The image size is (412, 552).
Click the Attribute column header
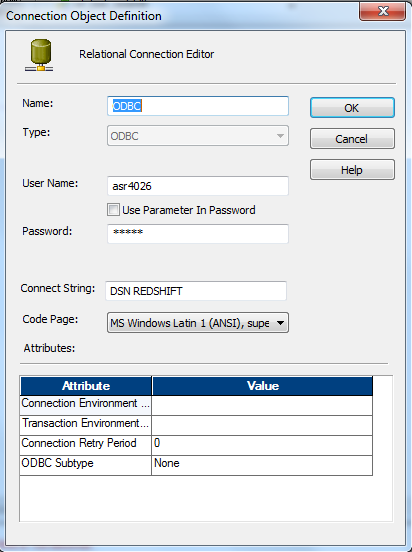click(x=86, y=386)
